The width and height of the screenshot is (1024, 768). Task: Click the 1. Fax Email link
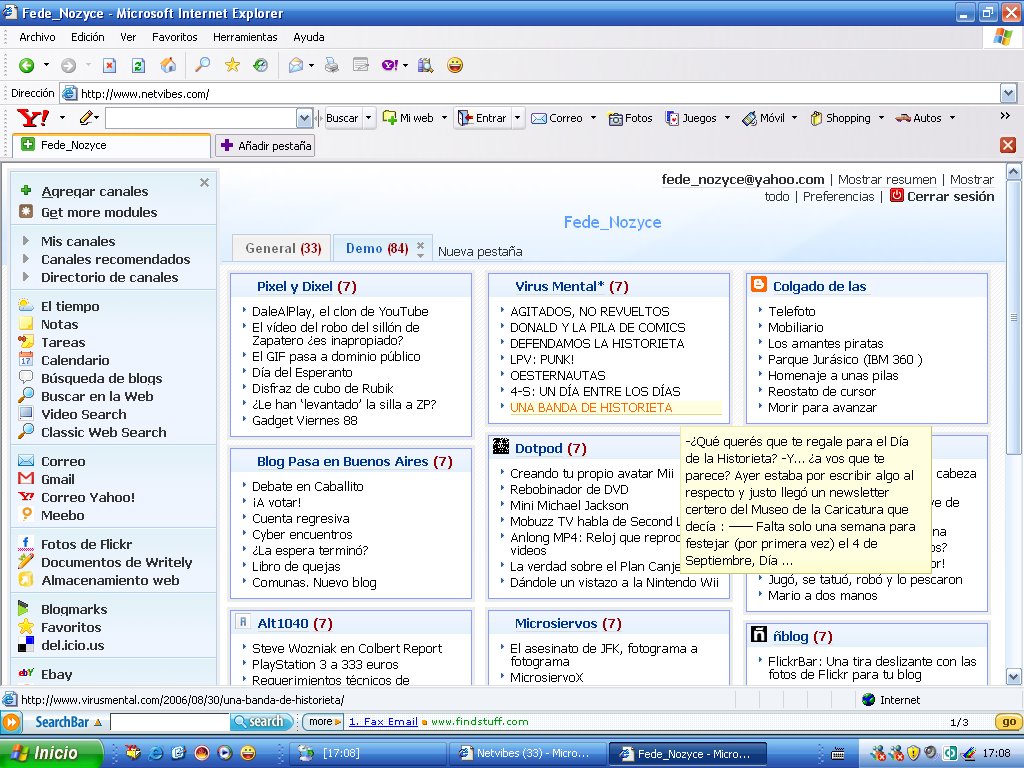[x=383, y=722]
